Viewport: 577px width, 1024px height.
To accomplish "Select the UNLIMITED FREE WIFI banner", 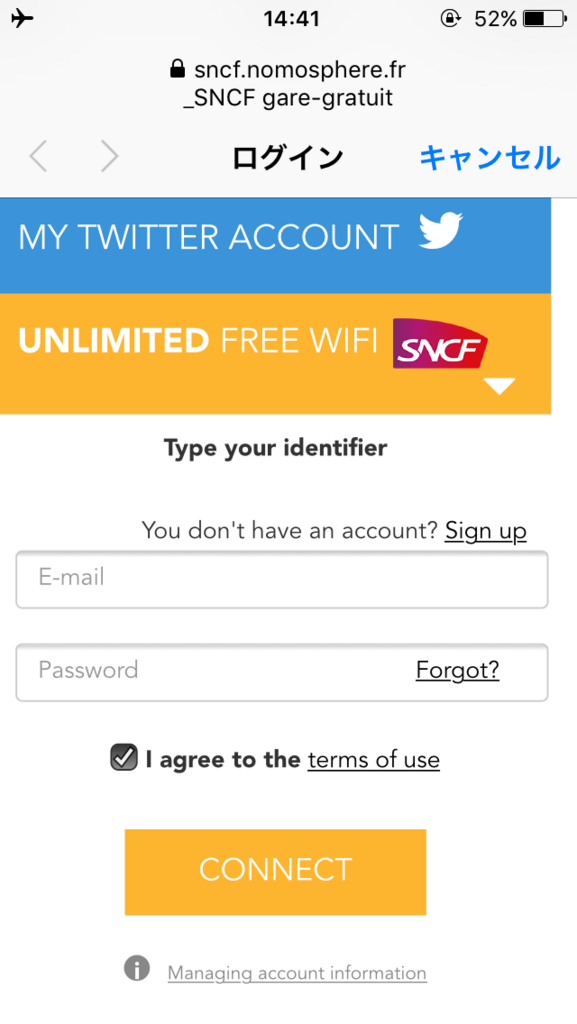I will [x=275, y=353].
